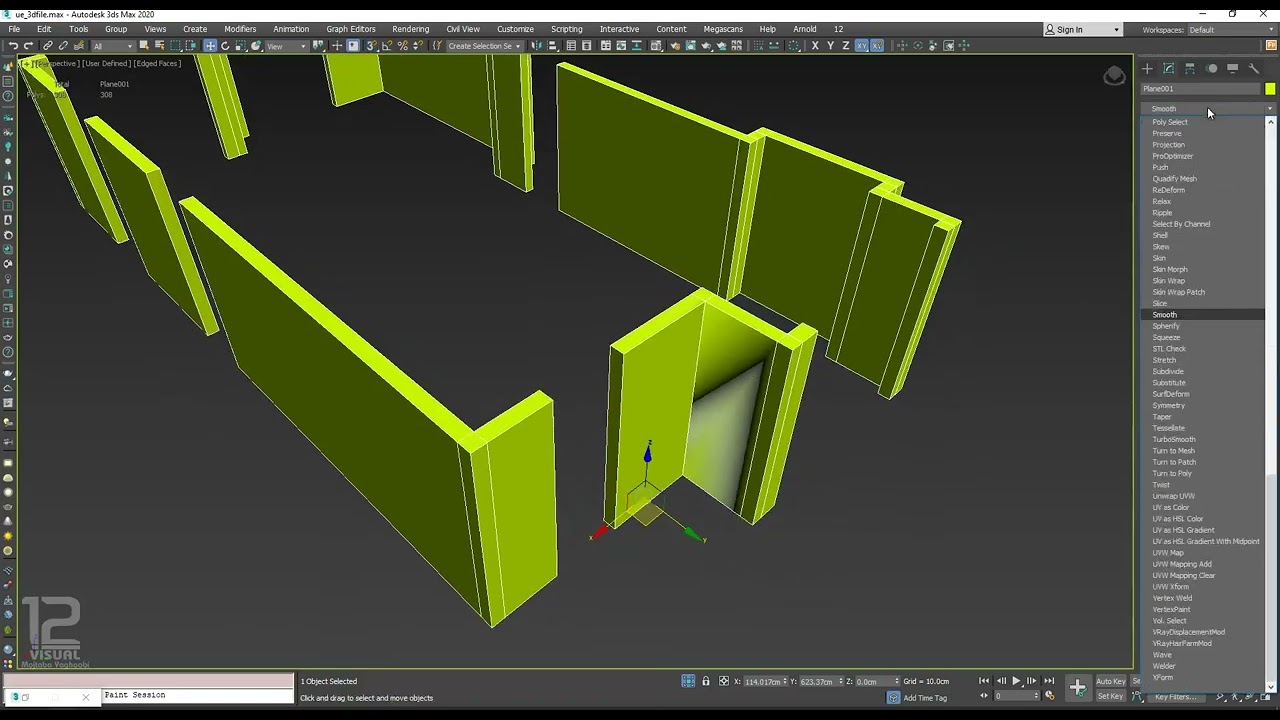Toggle Auto Key mode
Viewport: 1280px width, 720px height.
[x=1111, y=681]
